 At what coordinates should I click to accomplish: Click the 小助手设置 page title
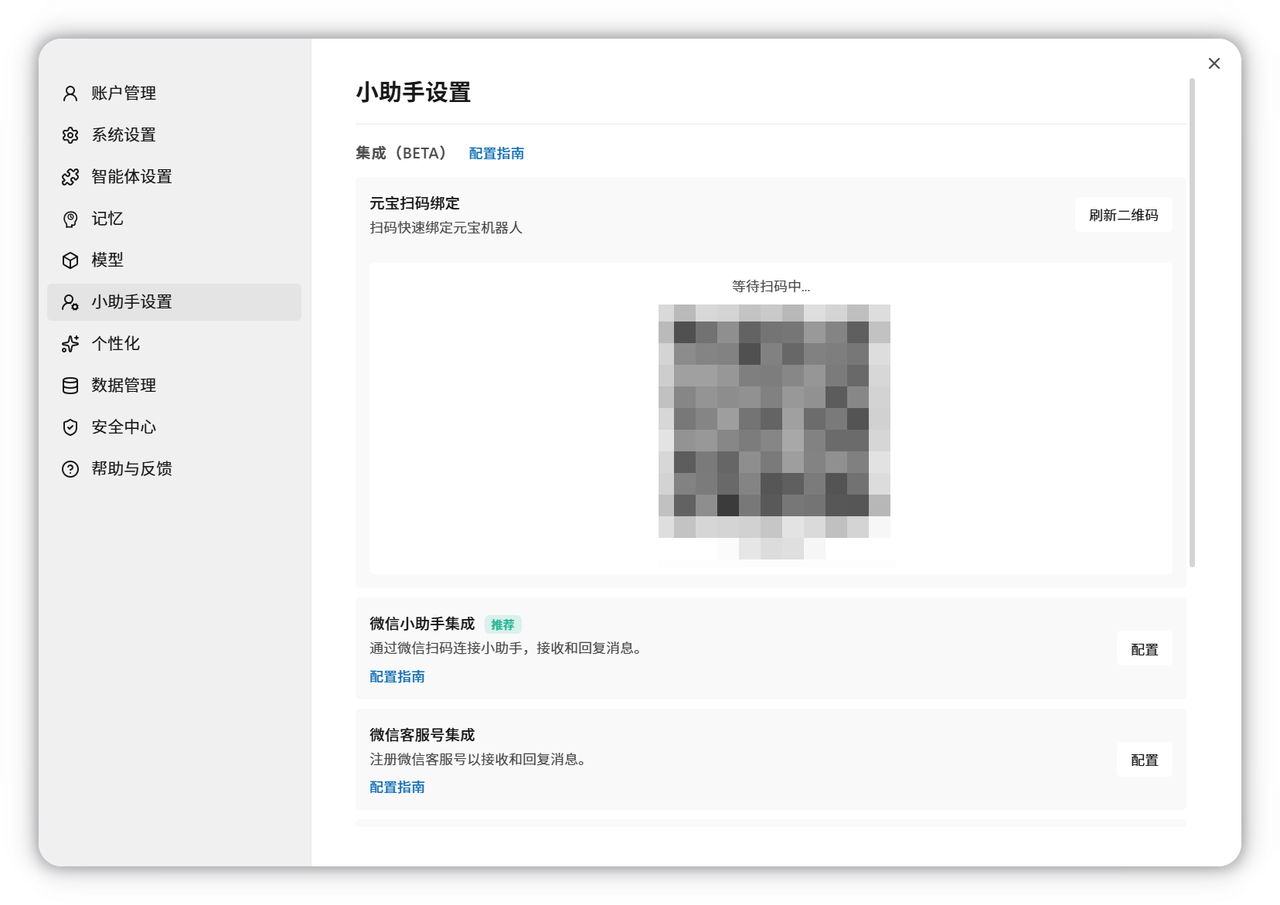413,92
